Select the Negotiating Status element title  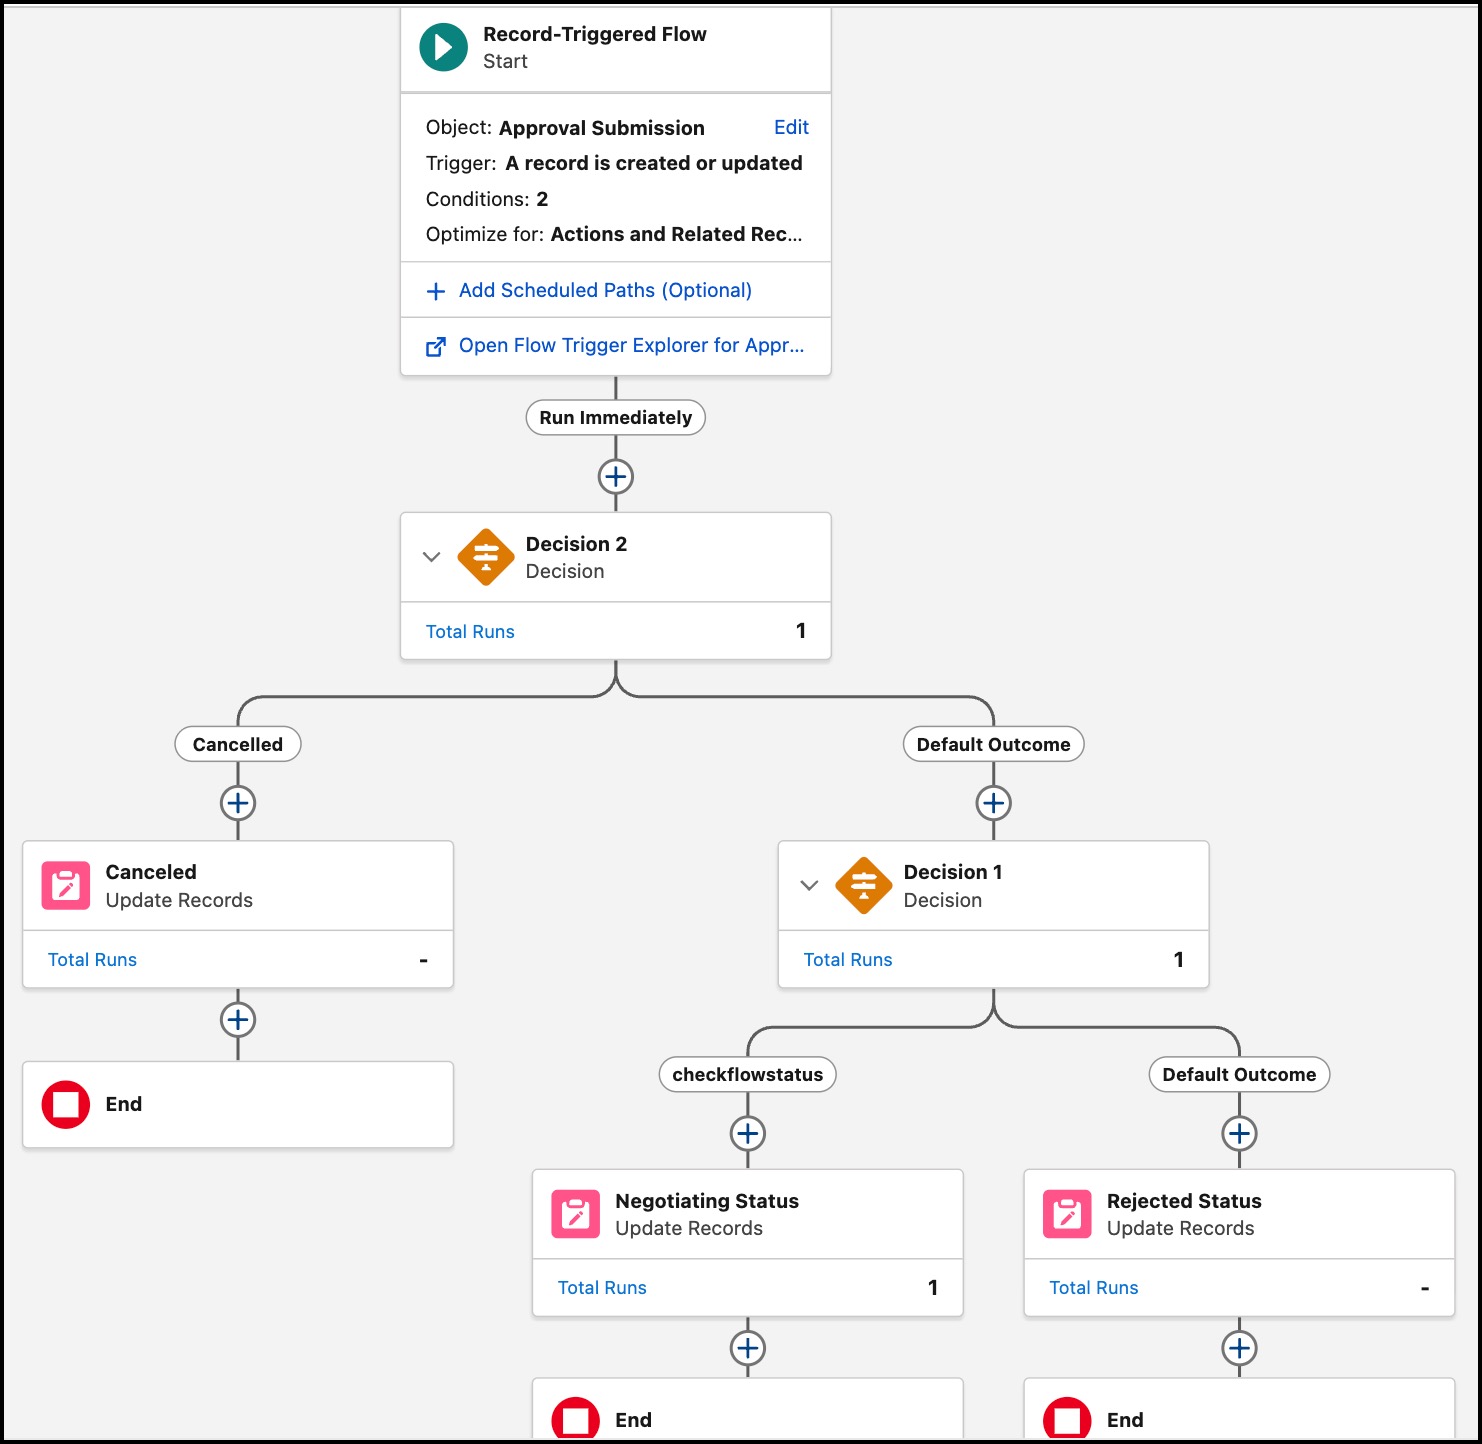click(x=707, y=1201)
